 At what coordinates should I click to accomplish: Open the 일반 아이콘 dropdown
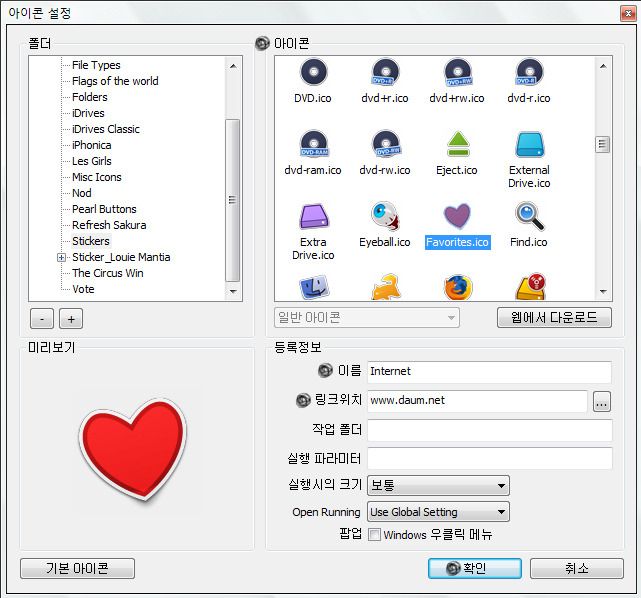tap(367, 318)
